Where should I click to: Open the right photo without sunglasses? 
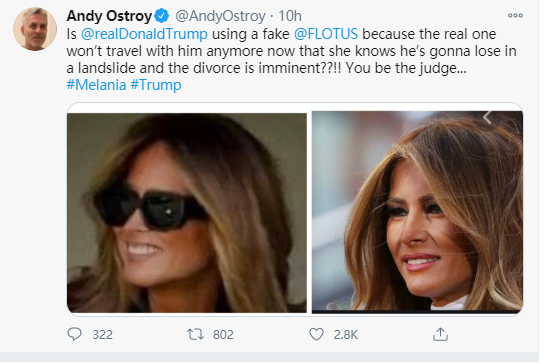pyautogui.click(x=417, y=211)
